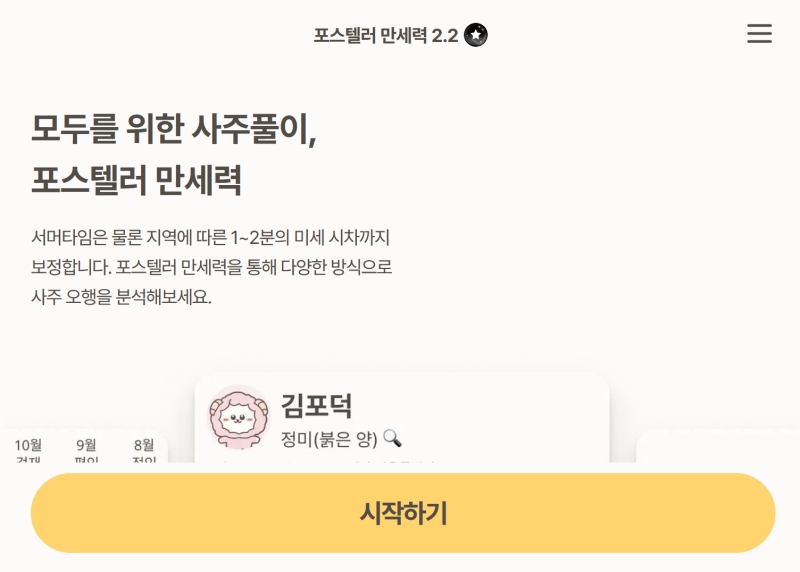Click the 시작하기 button

[x=403, y=513]
